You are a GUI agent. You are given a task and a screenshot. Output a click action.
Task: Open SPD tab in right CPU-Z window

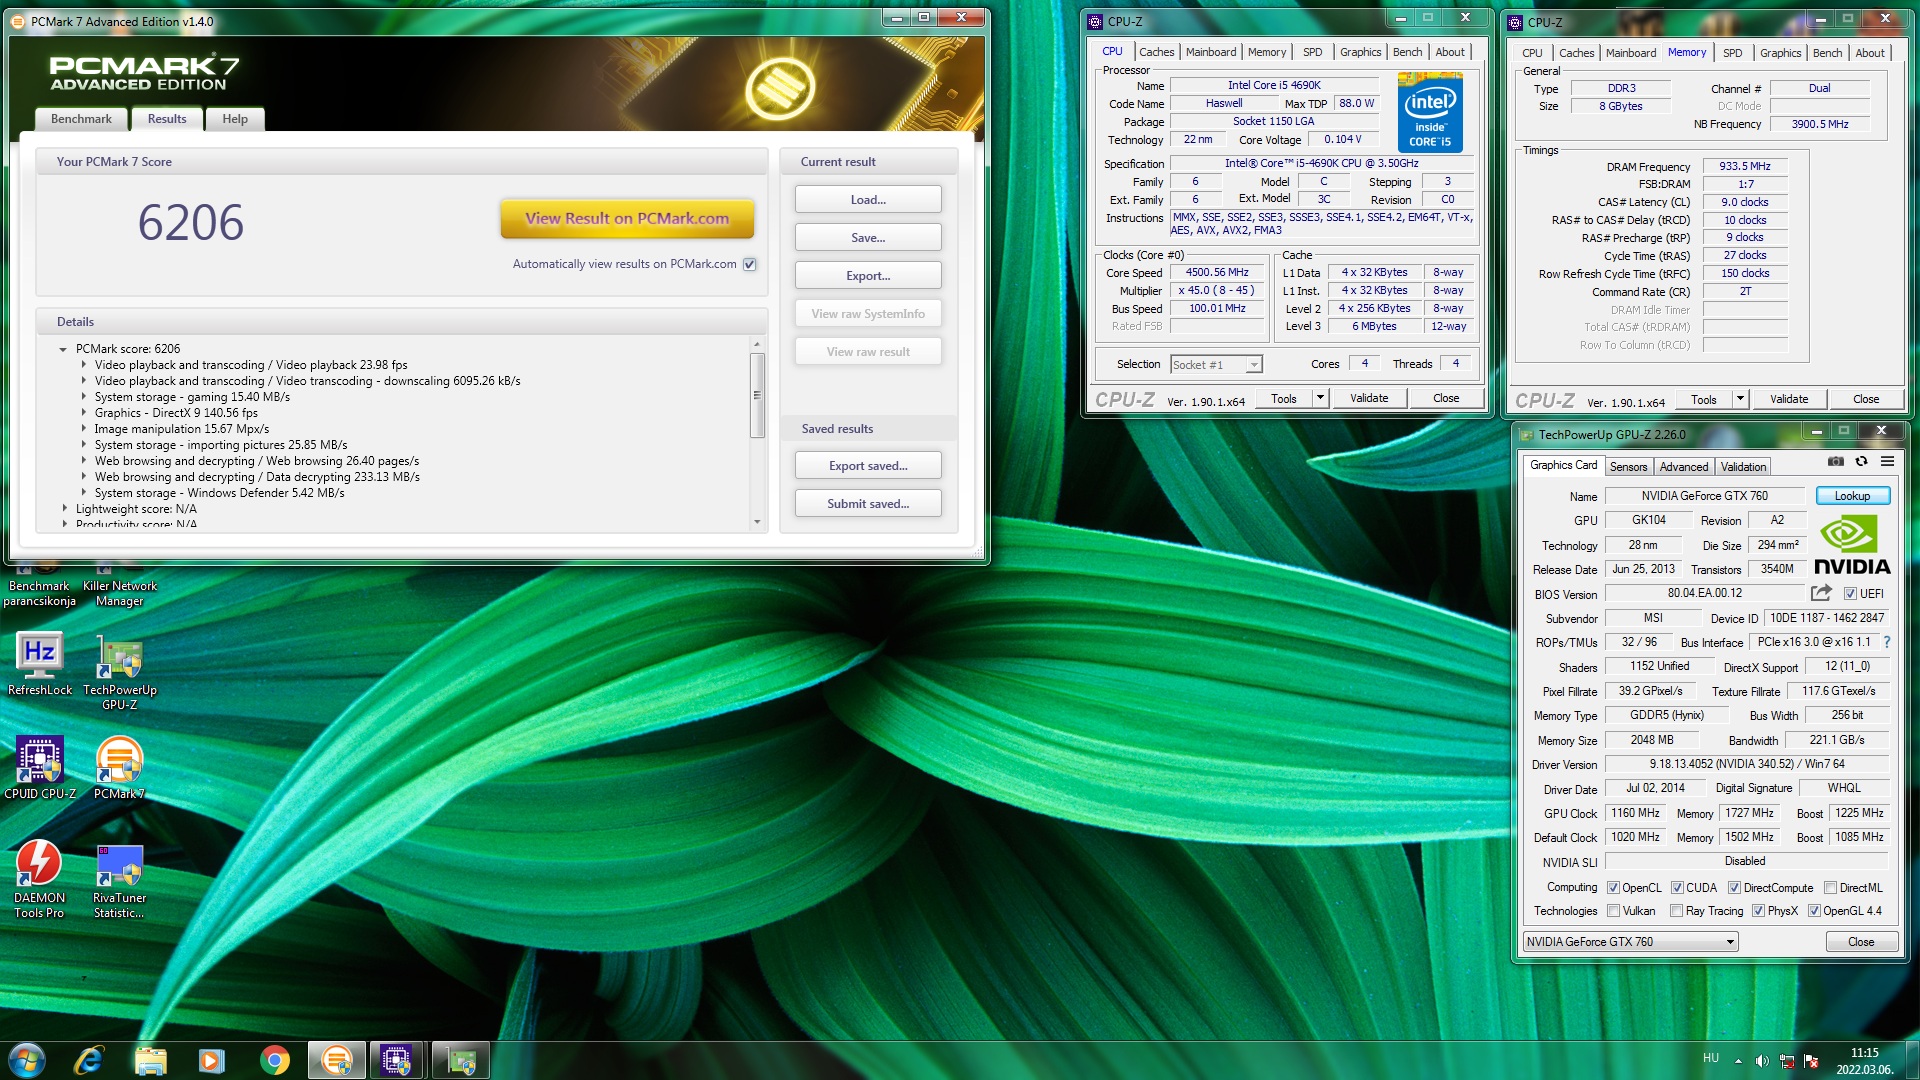[x=1732, y=53]
